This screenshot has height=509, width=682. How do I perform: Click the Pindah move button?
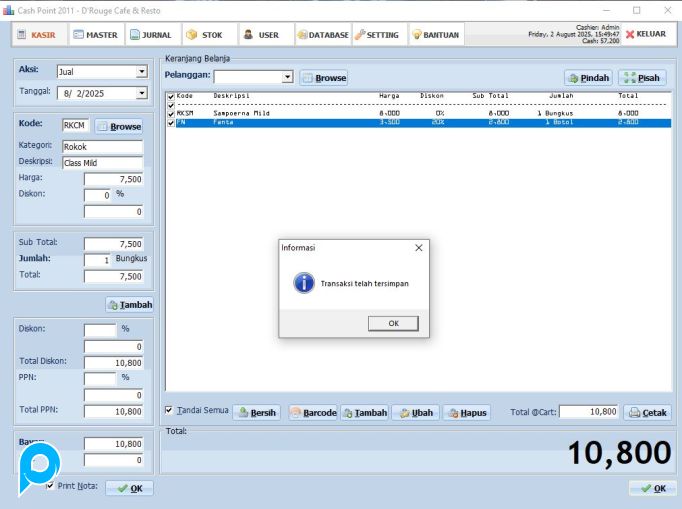588,77
